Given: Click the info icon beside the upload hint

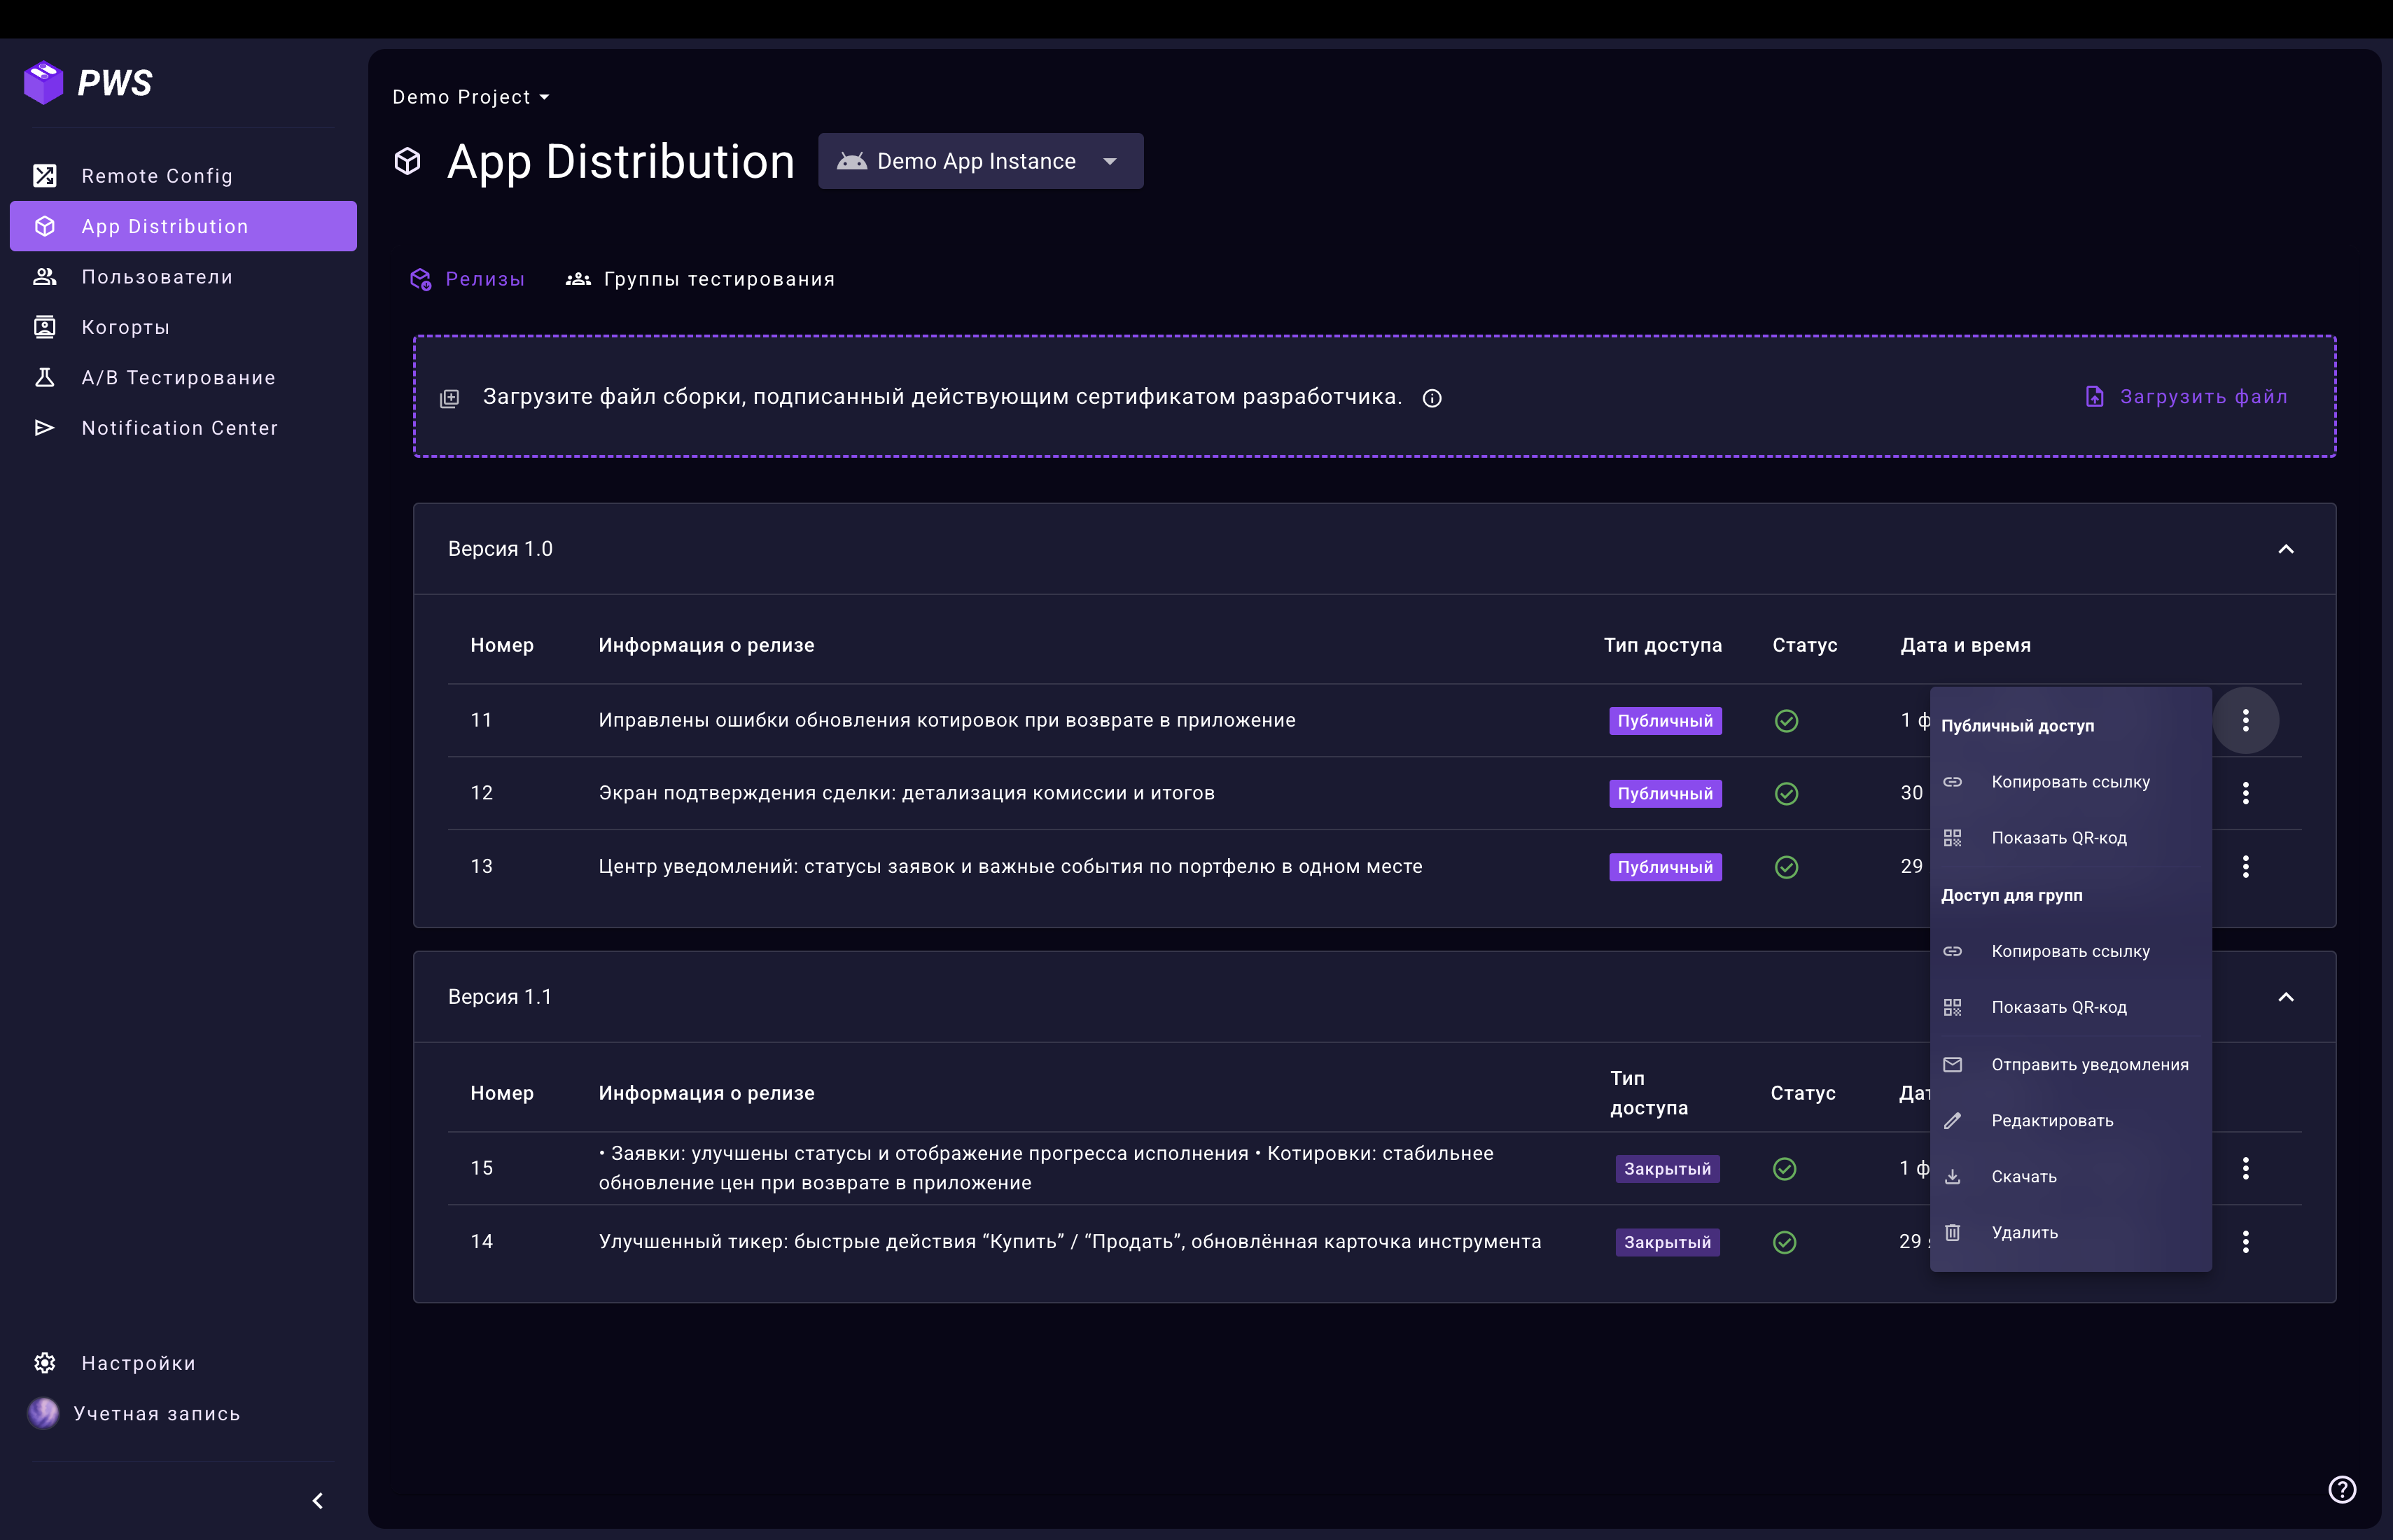Looking at the screenshot, I should (1432, 398).
